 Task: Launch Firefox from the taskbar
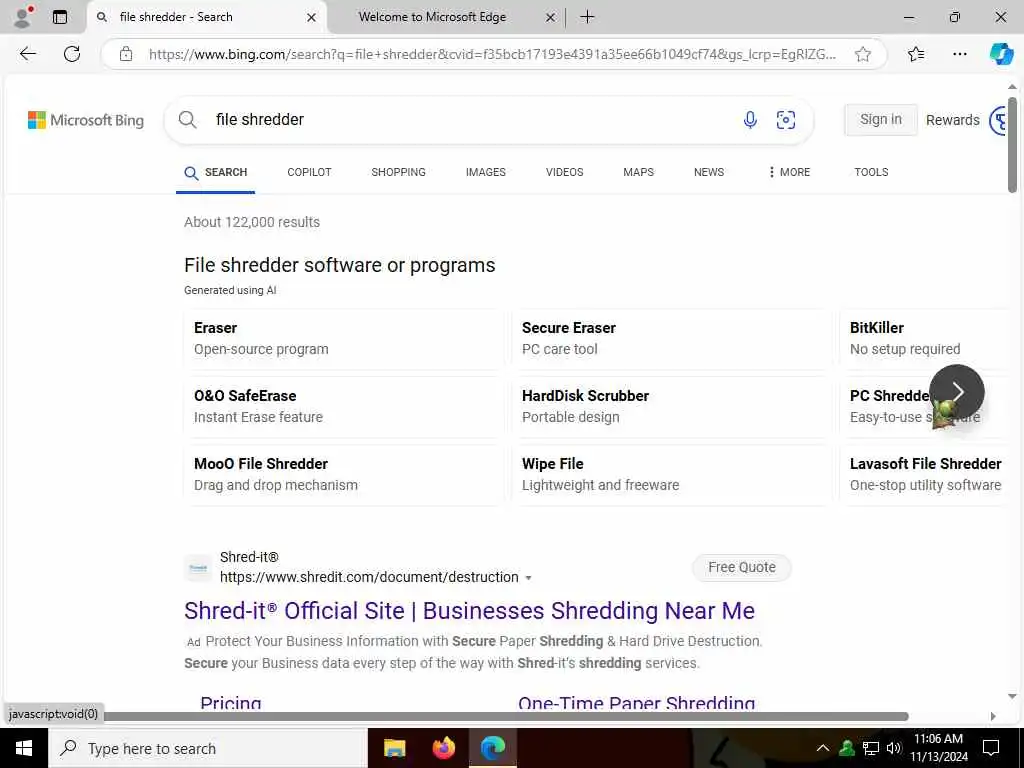444,748
